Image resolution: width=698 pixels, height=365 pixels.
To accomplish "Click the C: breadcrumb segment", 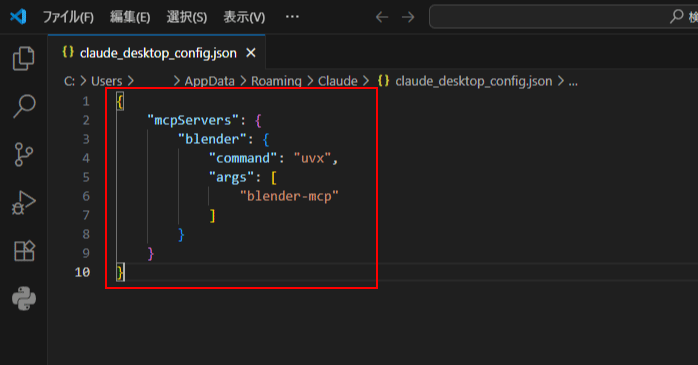I will (69, 81).
